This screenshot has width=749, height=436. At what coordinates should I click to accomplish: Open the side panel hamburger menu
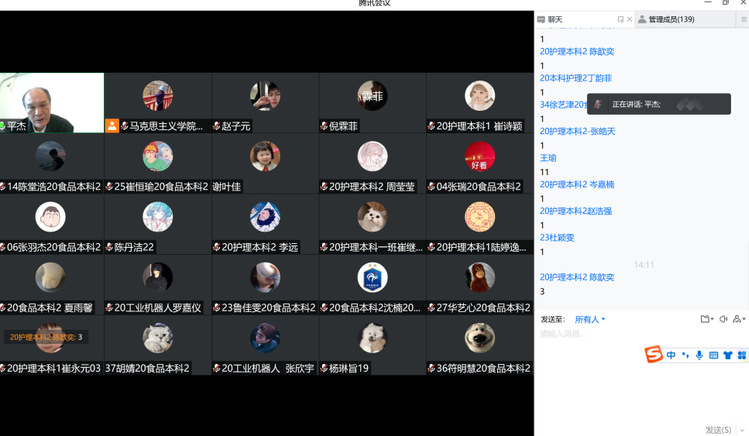pyautogui.click(x=743, y=19)
